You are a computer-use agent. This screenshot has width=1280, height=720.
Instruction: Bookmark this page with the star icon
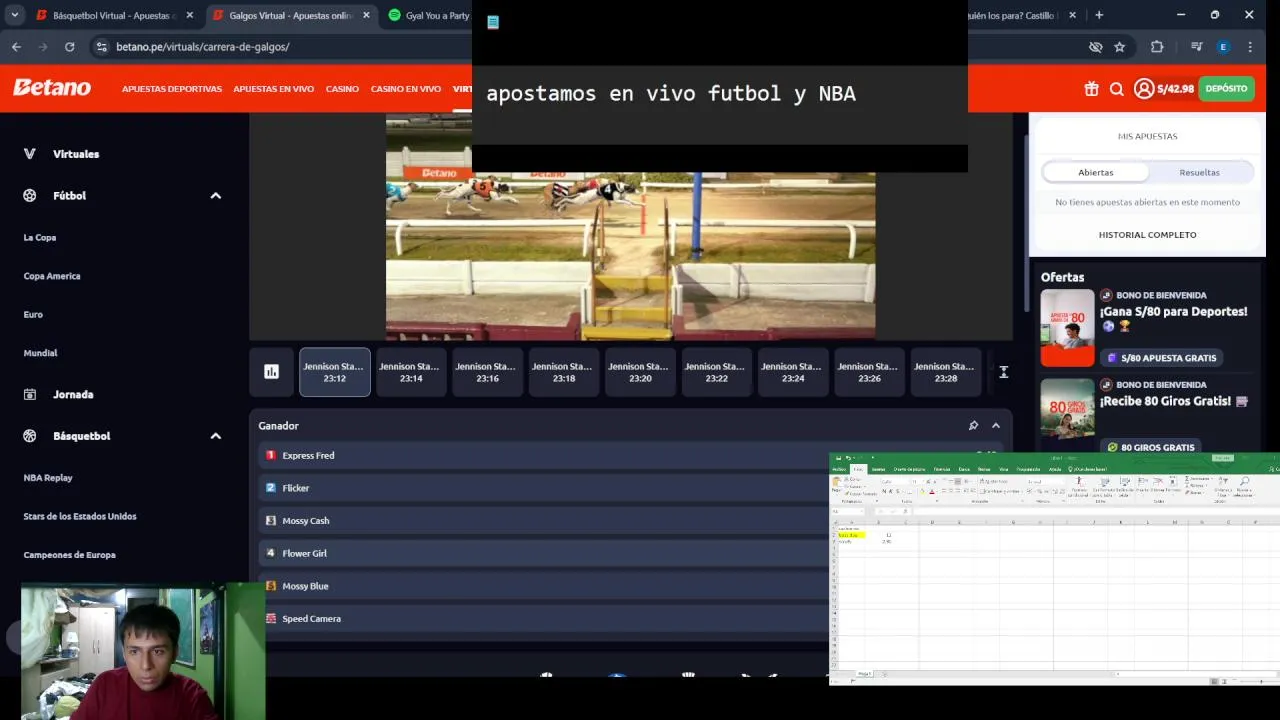pyautogui.click(x=1119, y=46)
